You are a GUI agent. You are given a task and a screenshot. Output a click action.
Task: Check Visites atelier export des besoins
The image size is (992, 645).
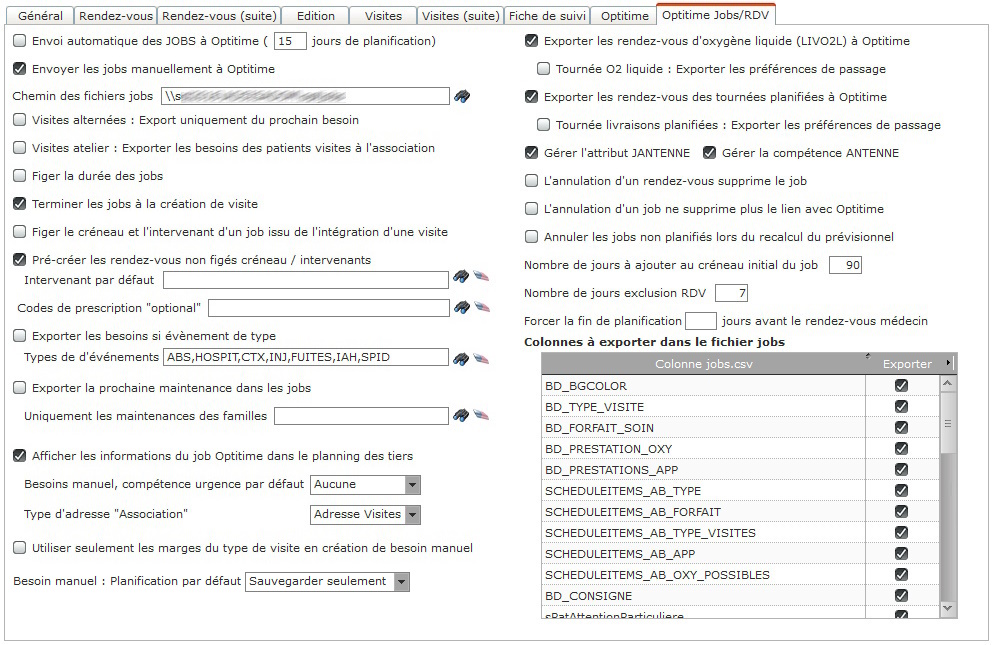pyautogui.click(x=20, y=148)
